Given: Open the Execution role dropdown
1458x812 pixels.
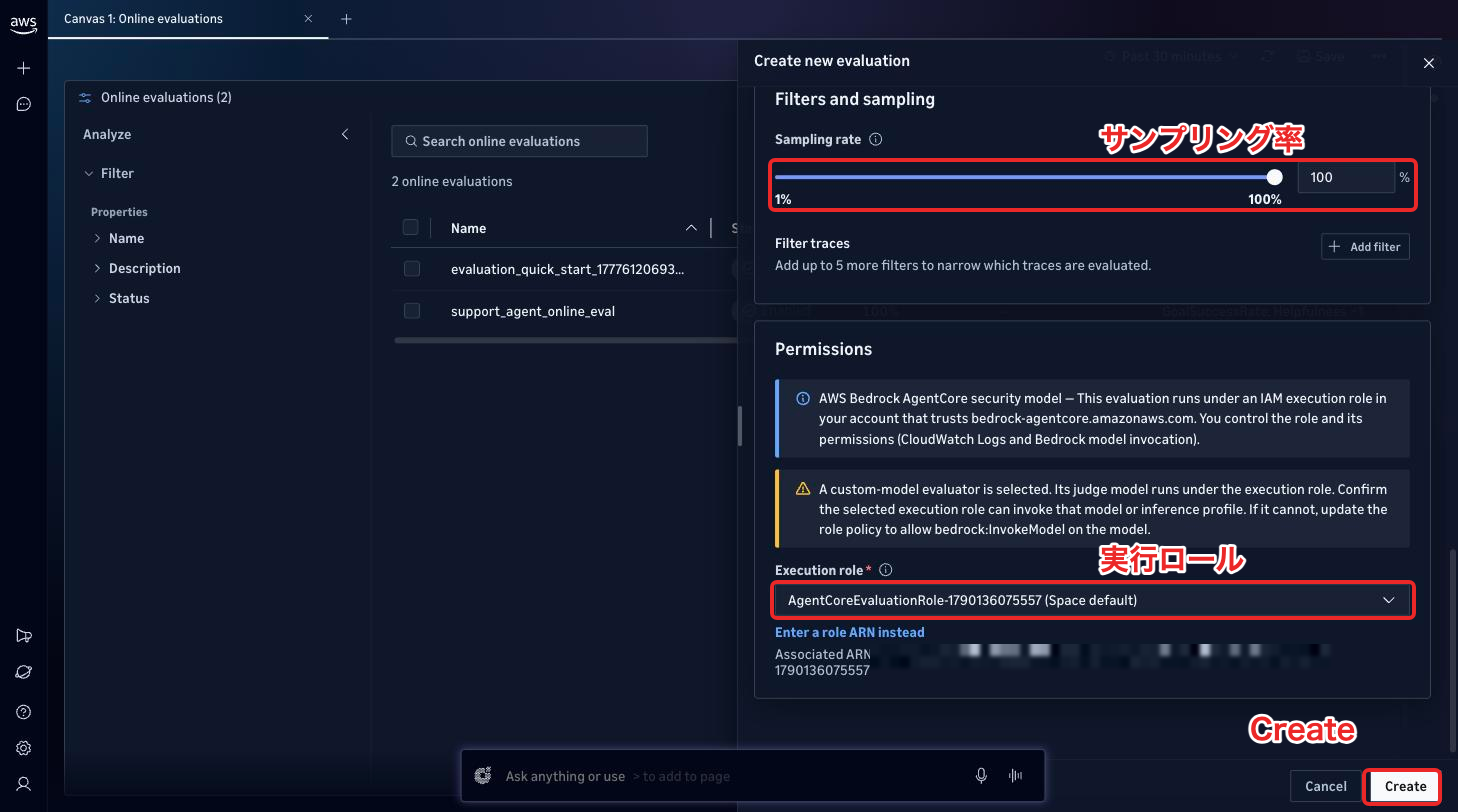Looking at the screenshot, I should pos(1092,600).
